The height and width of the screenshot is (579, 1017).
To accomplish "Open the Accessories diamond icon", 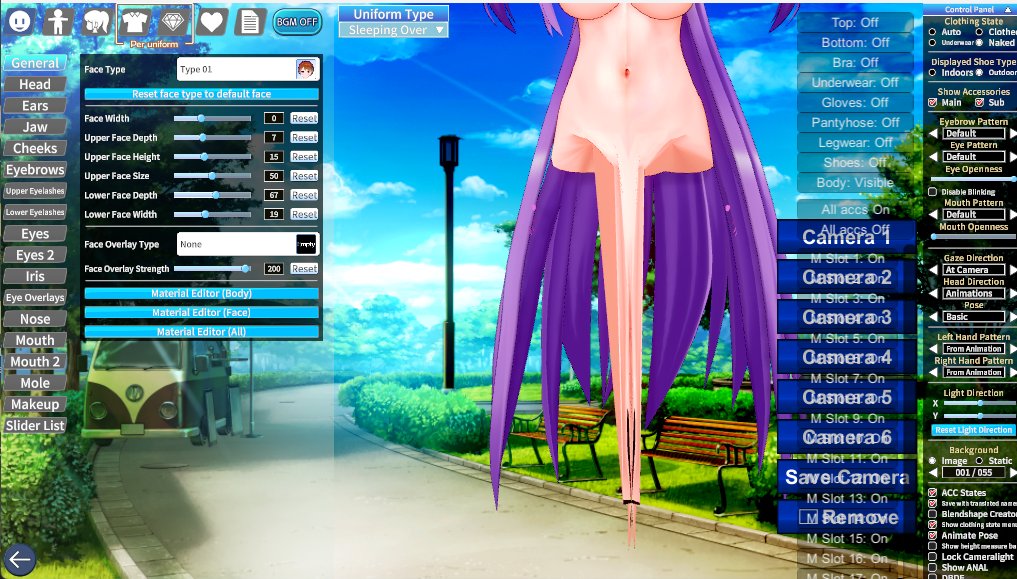I will tap(173, 21).
